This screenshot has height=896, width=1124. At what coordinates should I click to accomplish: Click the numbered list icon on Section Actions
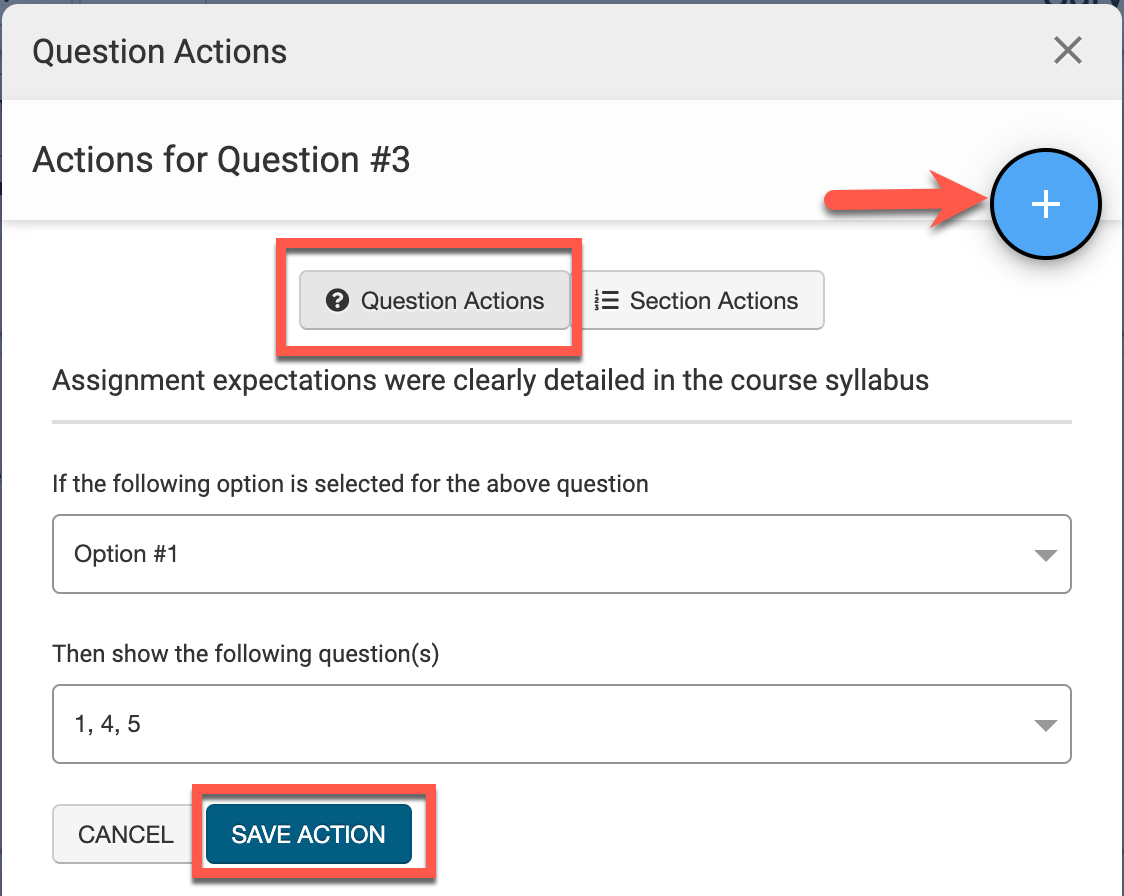coord(606,300)
